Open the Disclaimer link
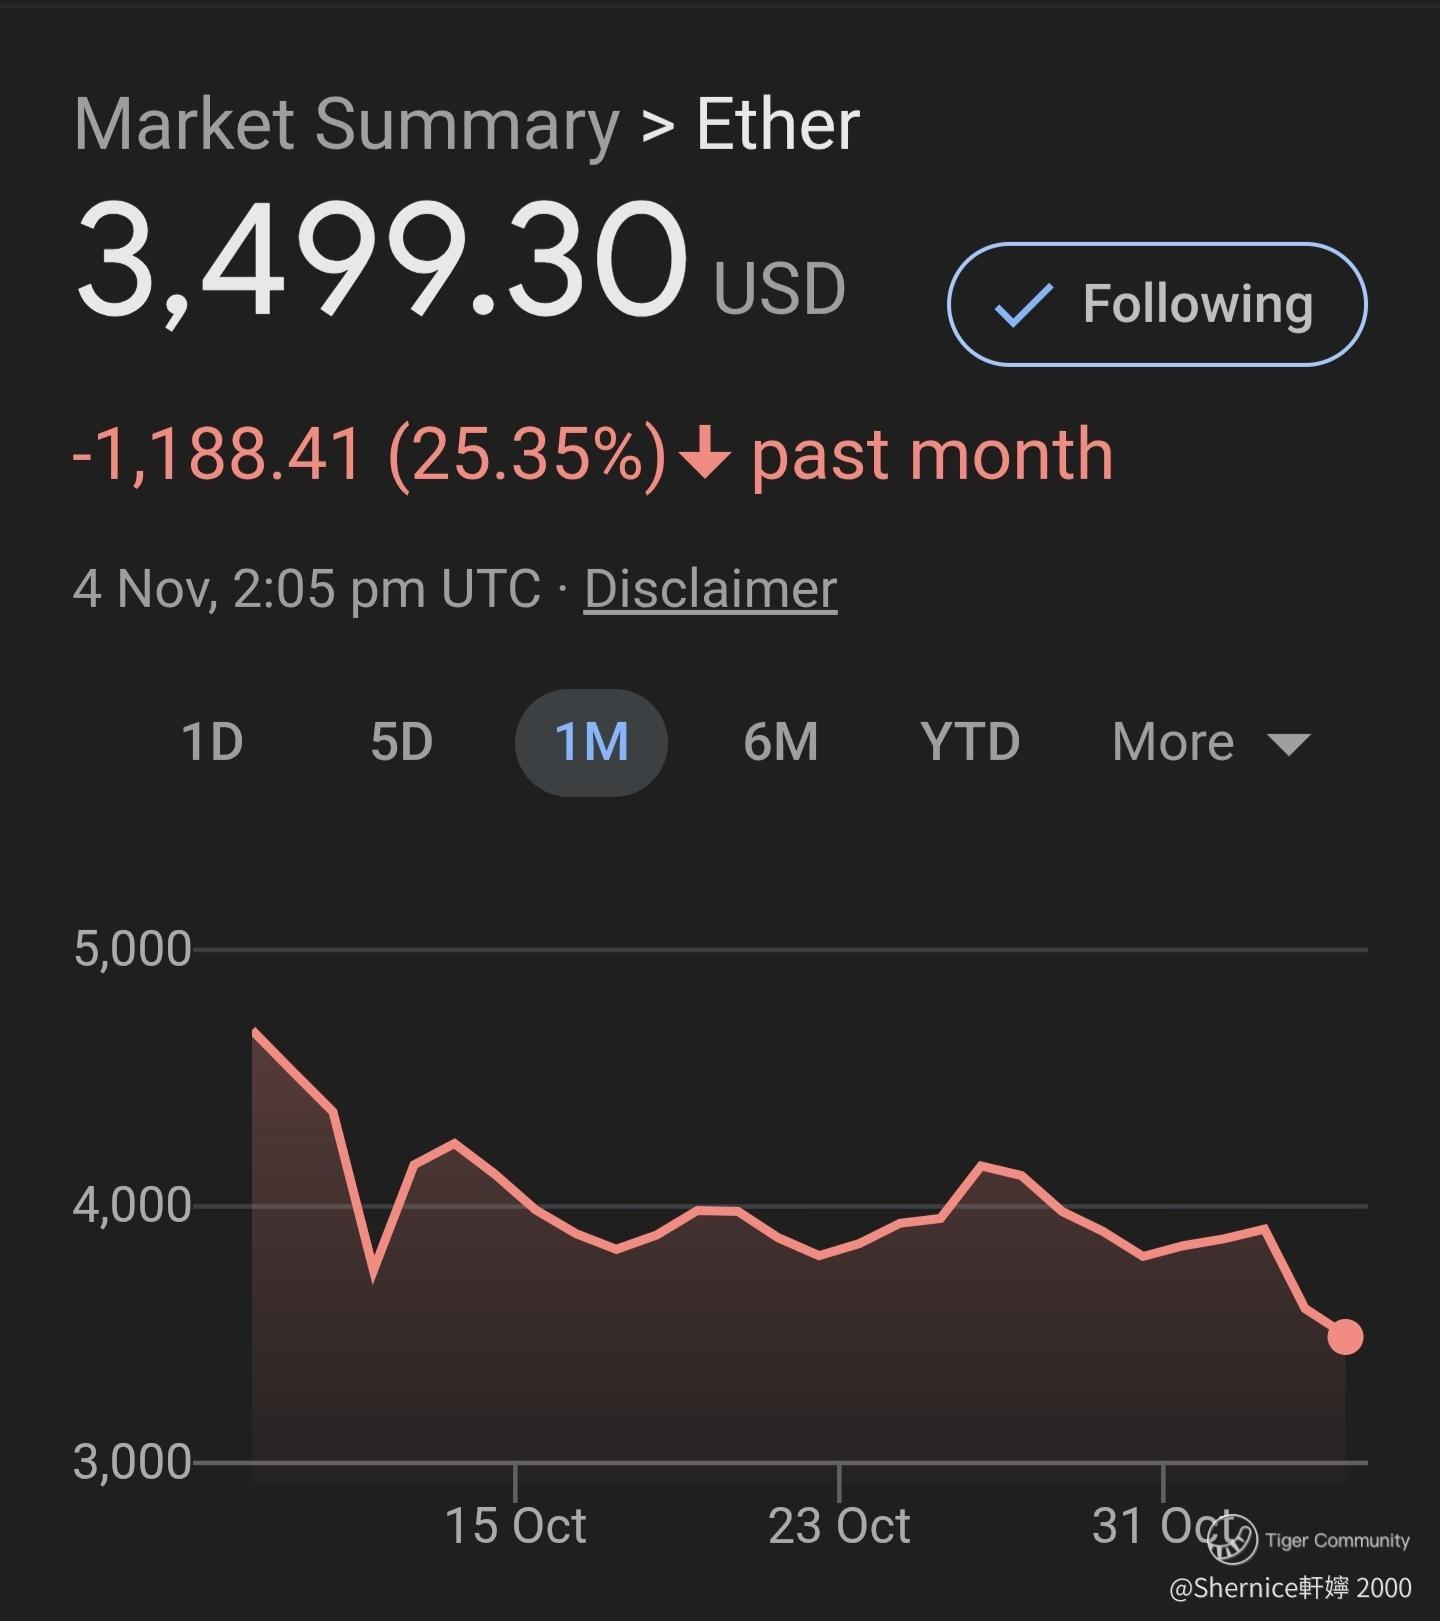The width and height of the screenshot is (1440, 1621). [x=710, y=589]
